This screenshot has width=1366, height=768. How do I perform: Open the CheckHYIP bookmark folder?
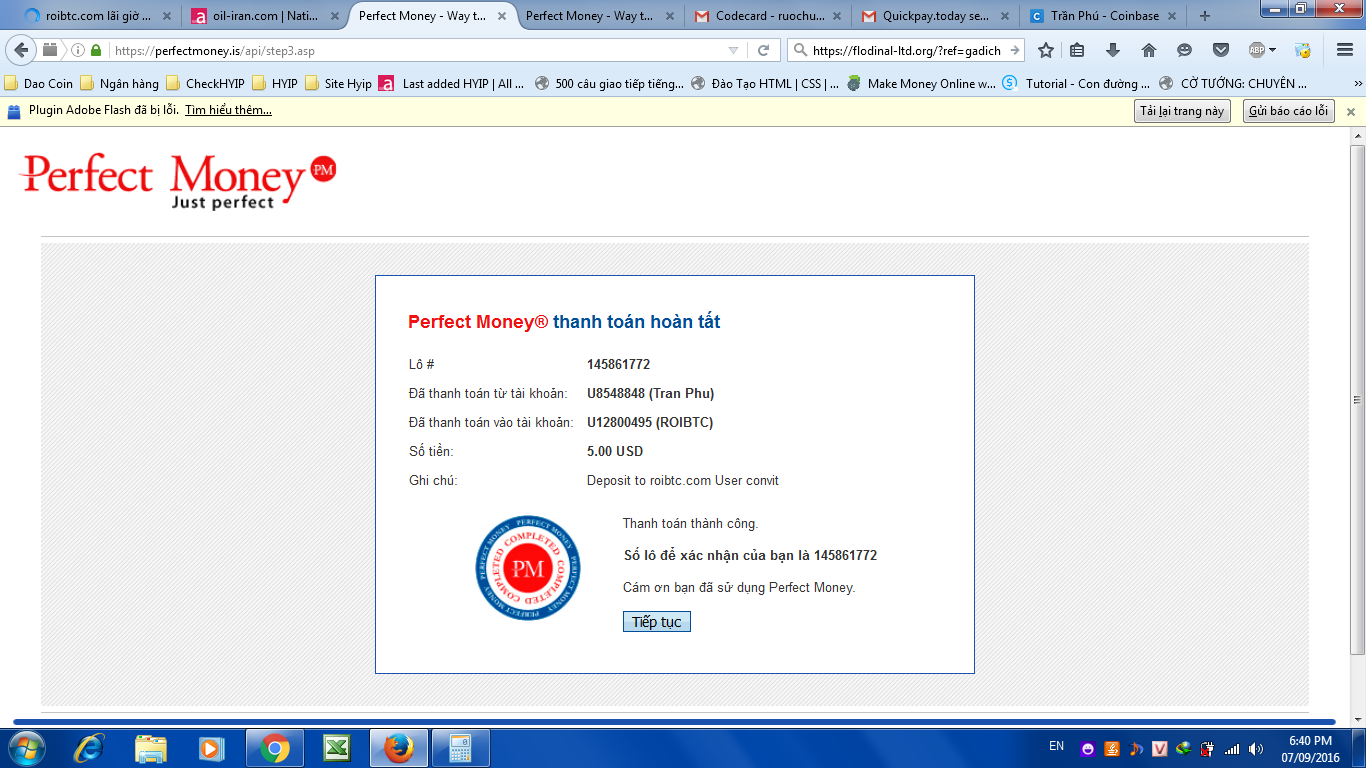click(x=205, y=83)
